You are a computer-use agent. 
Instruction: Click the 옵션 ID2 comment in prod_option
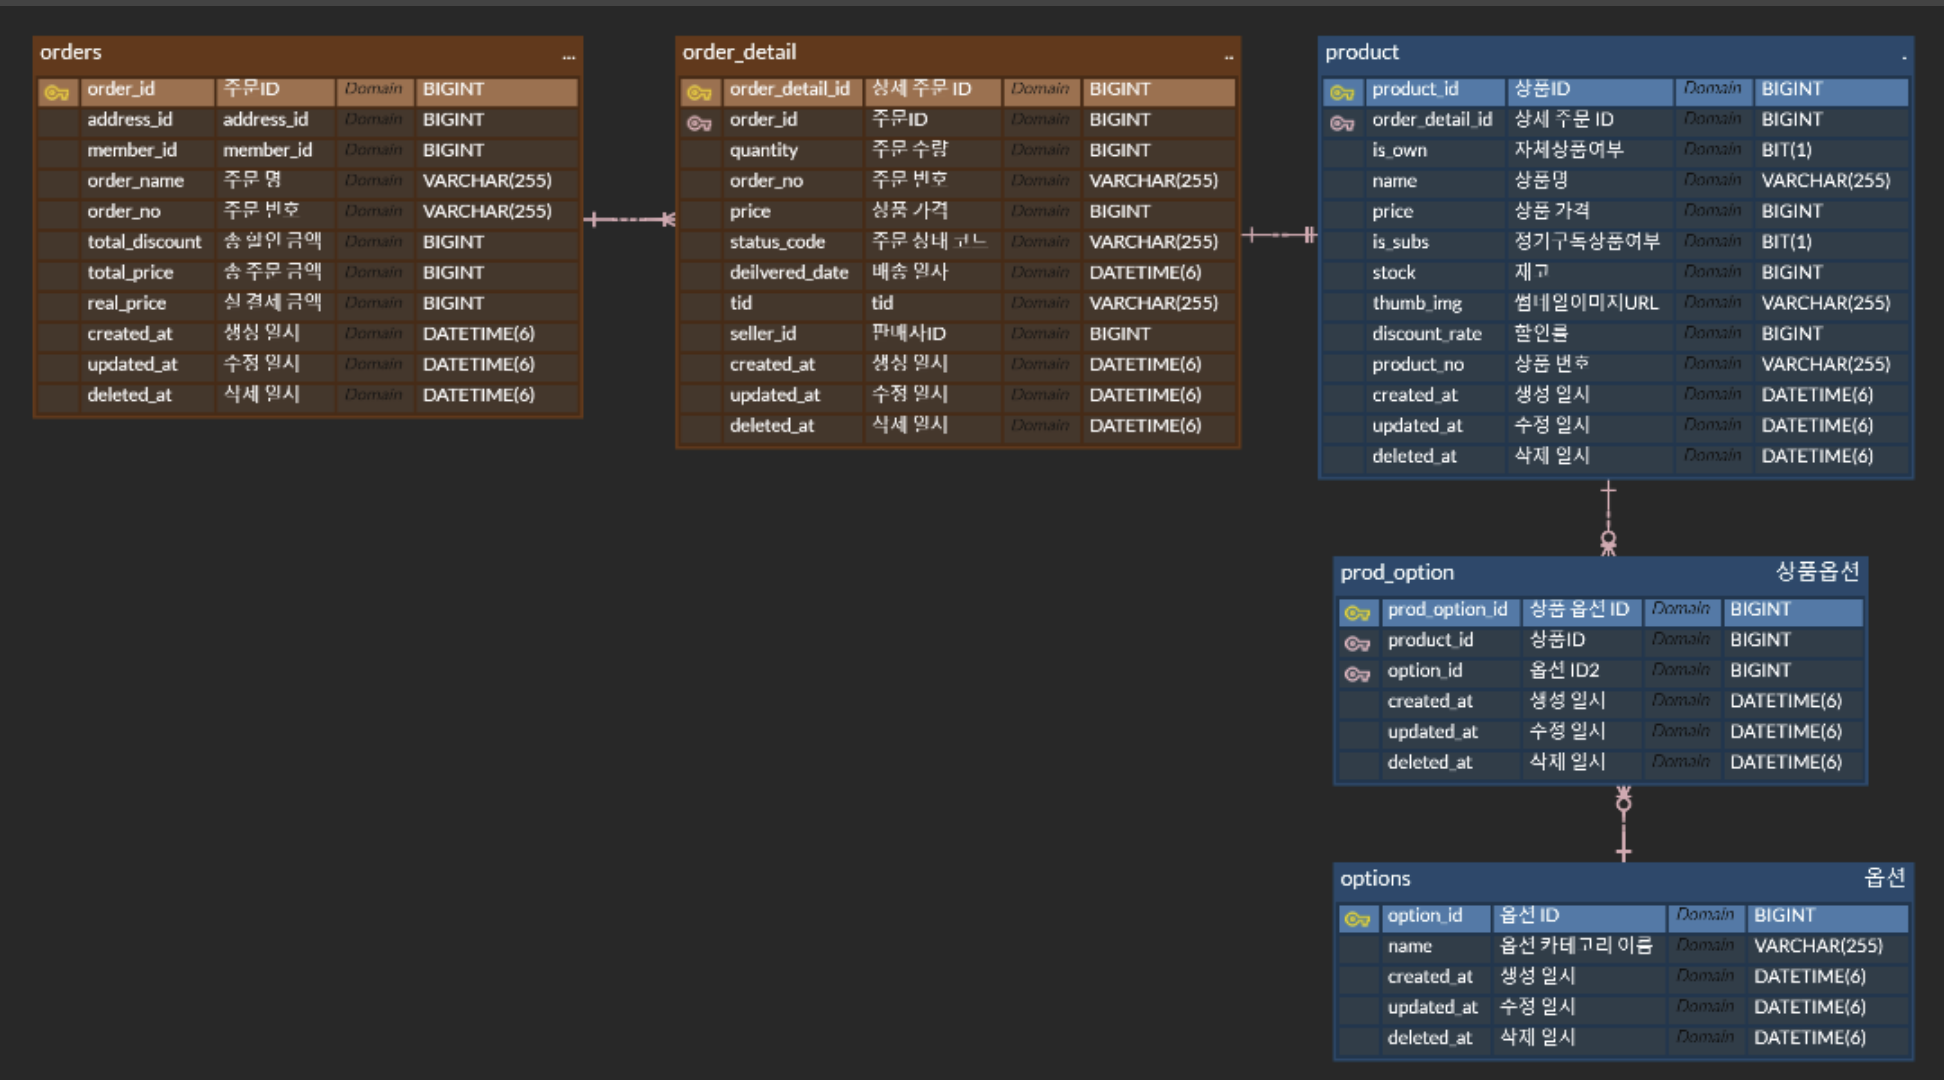pos(1565,670)
